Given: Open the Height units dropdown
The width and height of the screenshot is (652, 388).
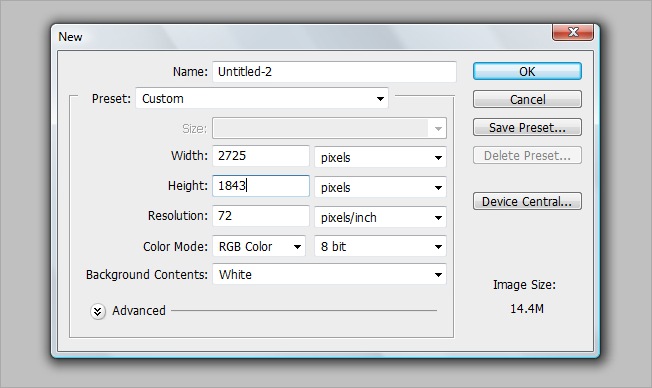Looking at the screenshot, I should coord(380,187).
